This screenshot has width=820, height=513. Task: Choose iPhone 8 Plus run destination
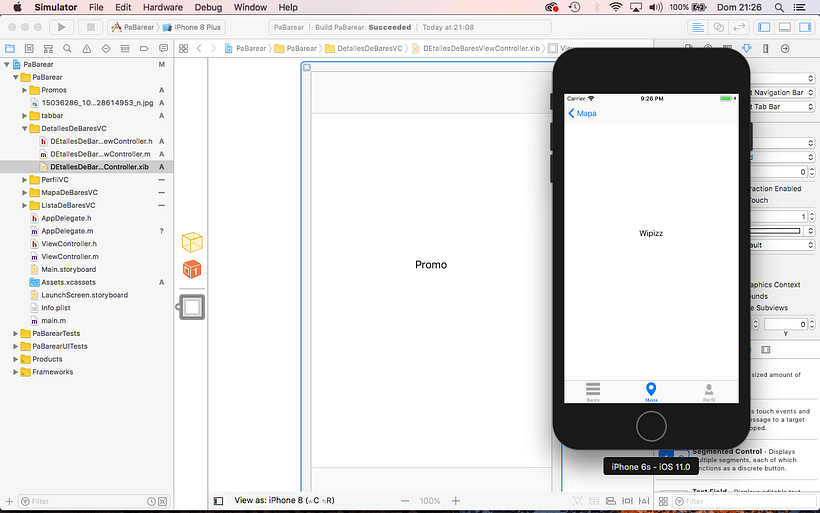point(192,27)
